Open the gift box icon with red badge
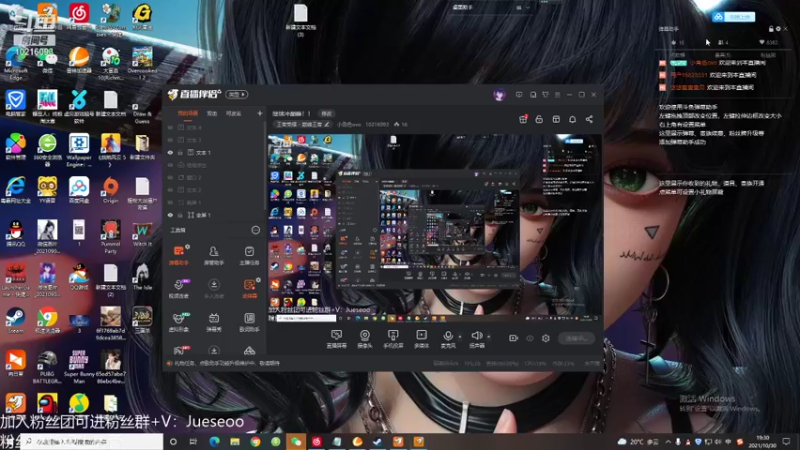Screen dimensions: 800x450 [x=523, y=119]
